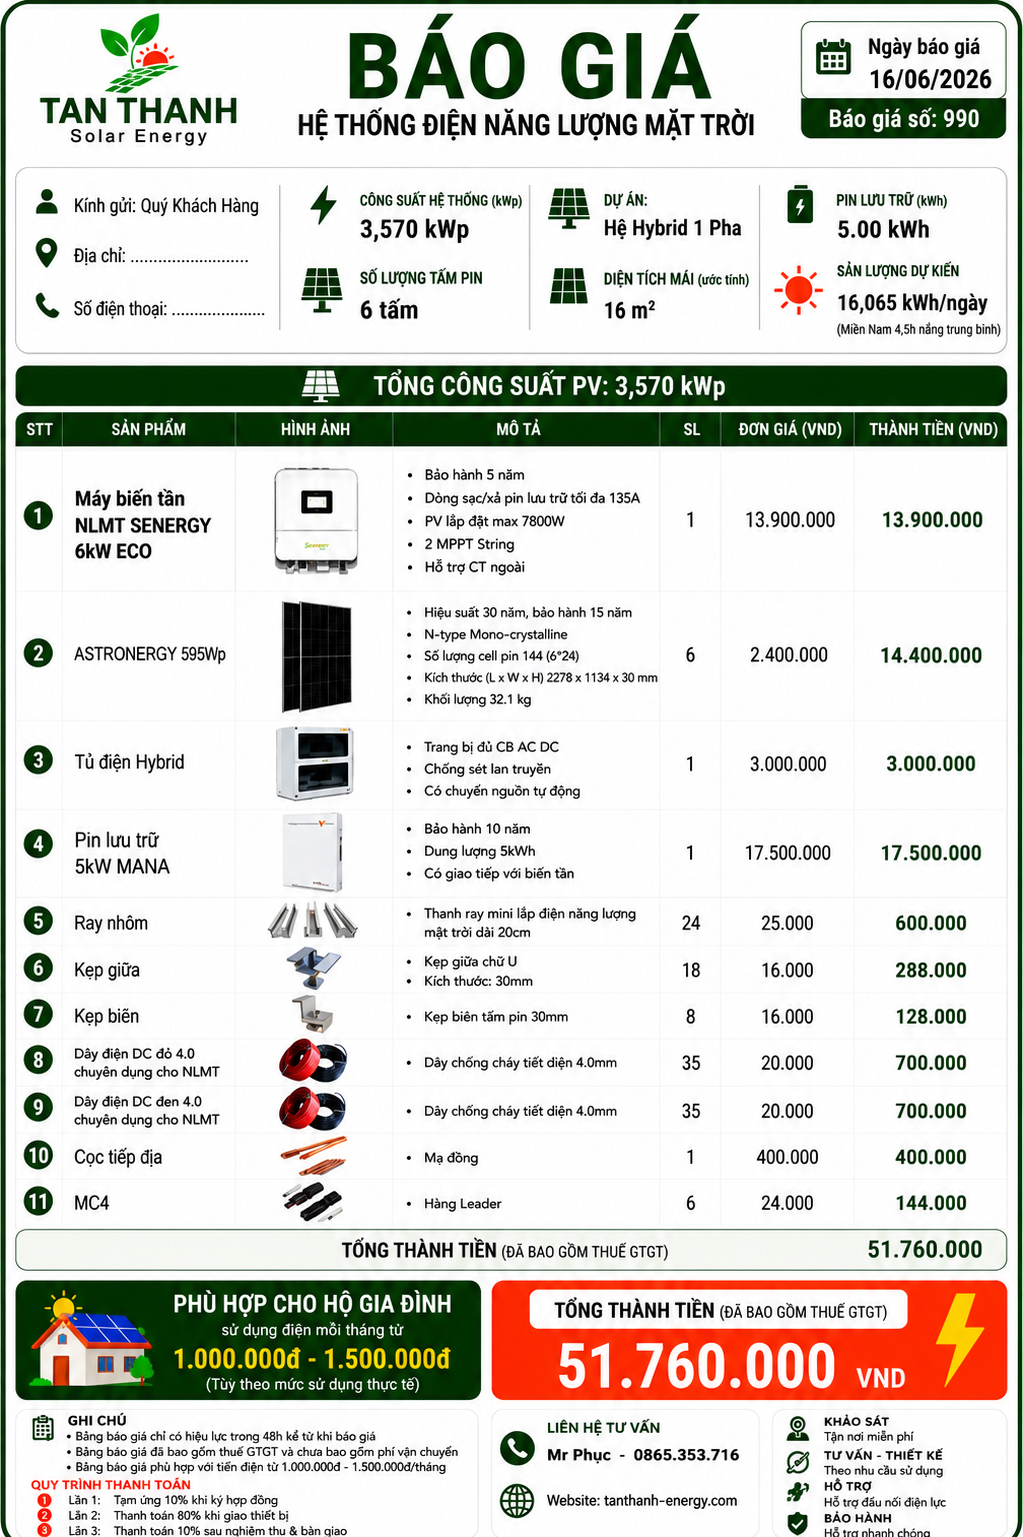Click the Tan Thanh Solar Energy logo
Viewport: 1023px width, 1537px height.
139,80
